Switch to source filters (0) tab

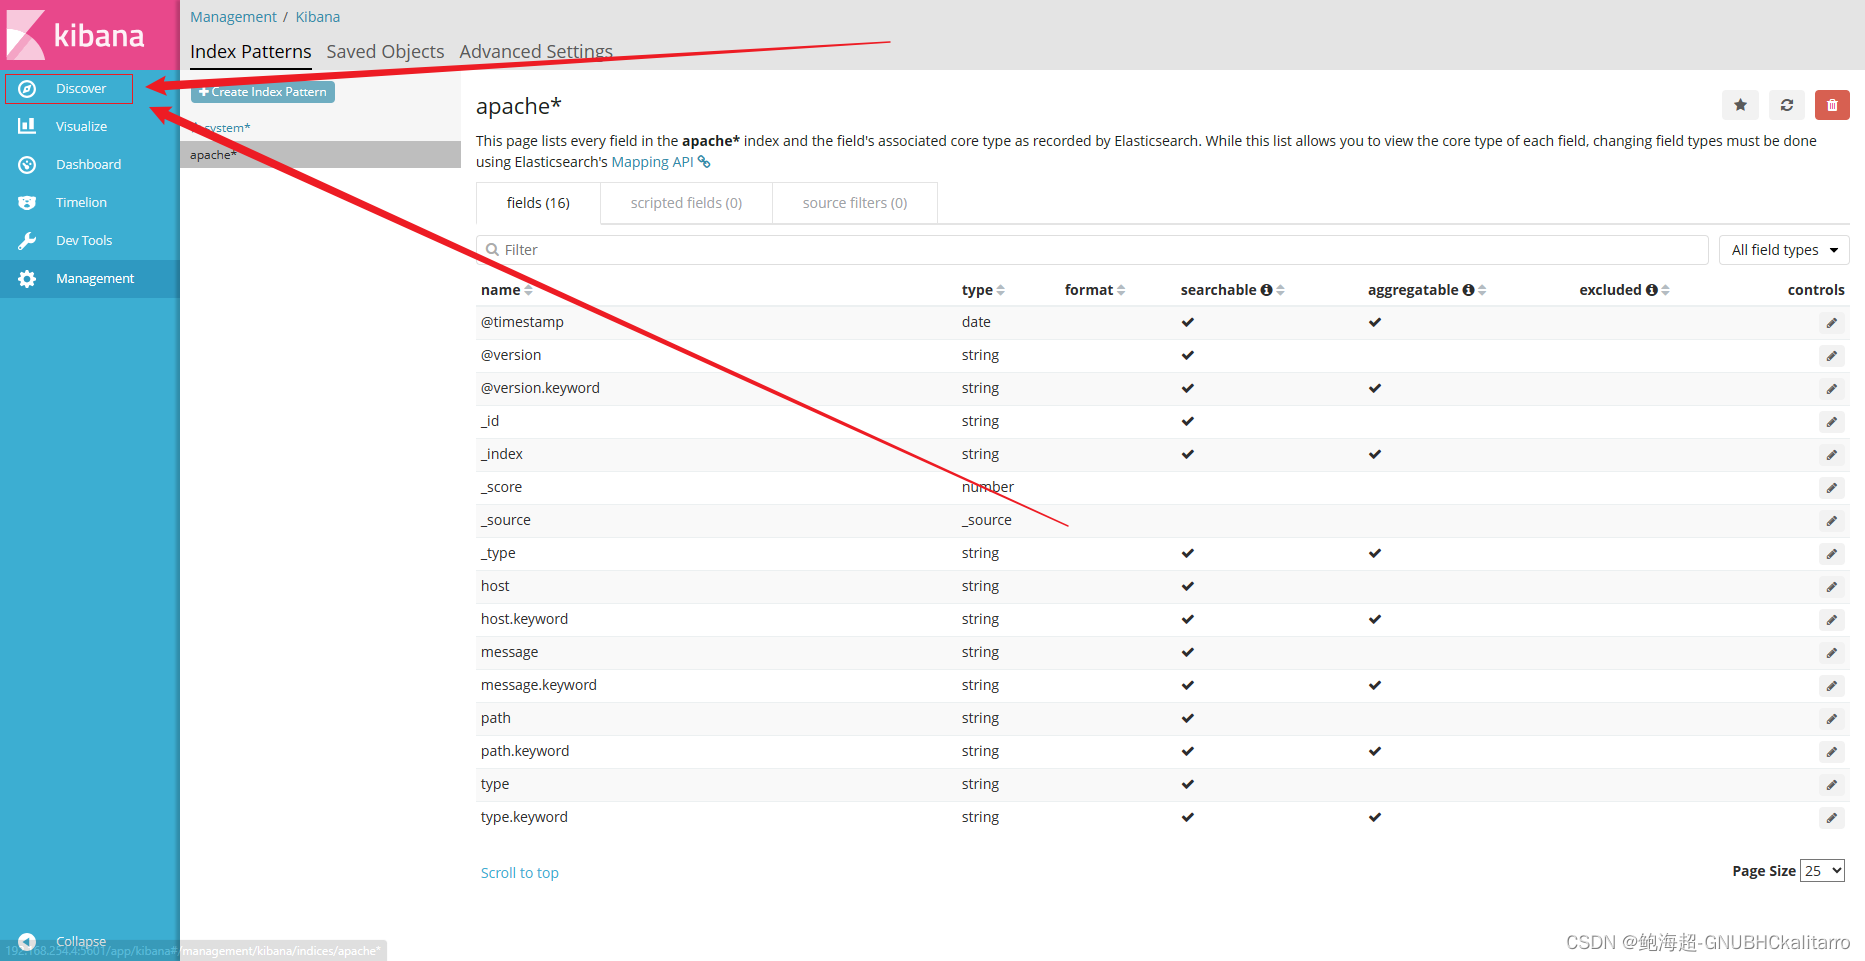[x=855, y=203]
